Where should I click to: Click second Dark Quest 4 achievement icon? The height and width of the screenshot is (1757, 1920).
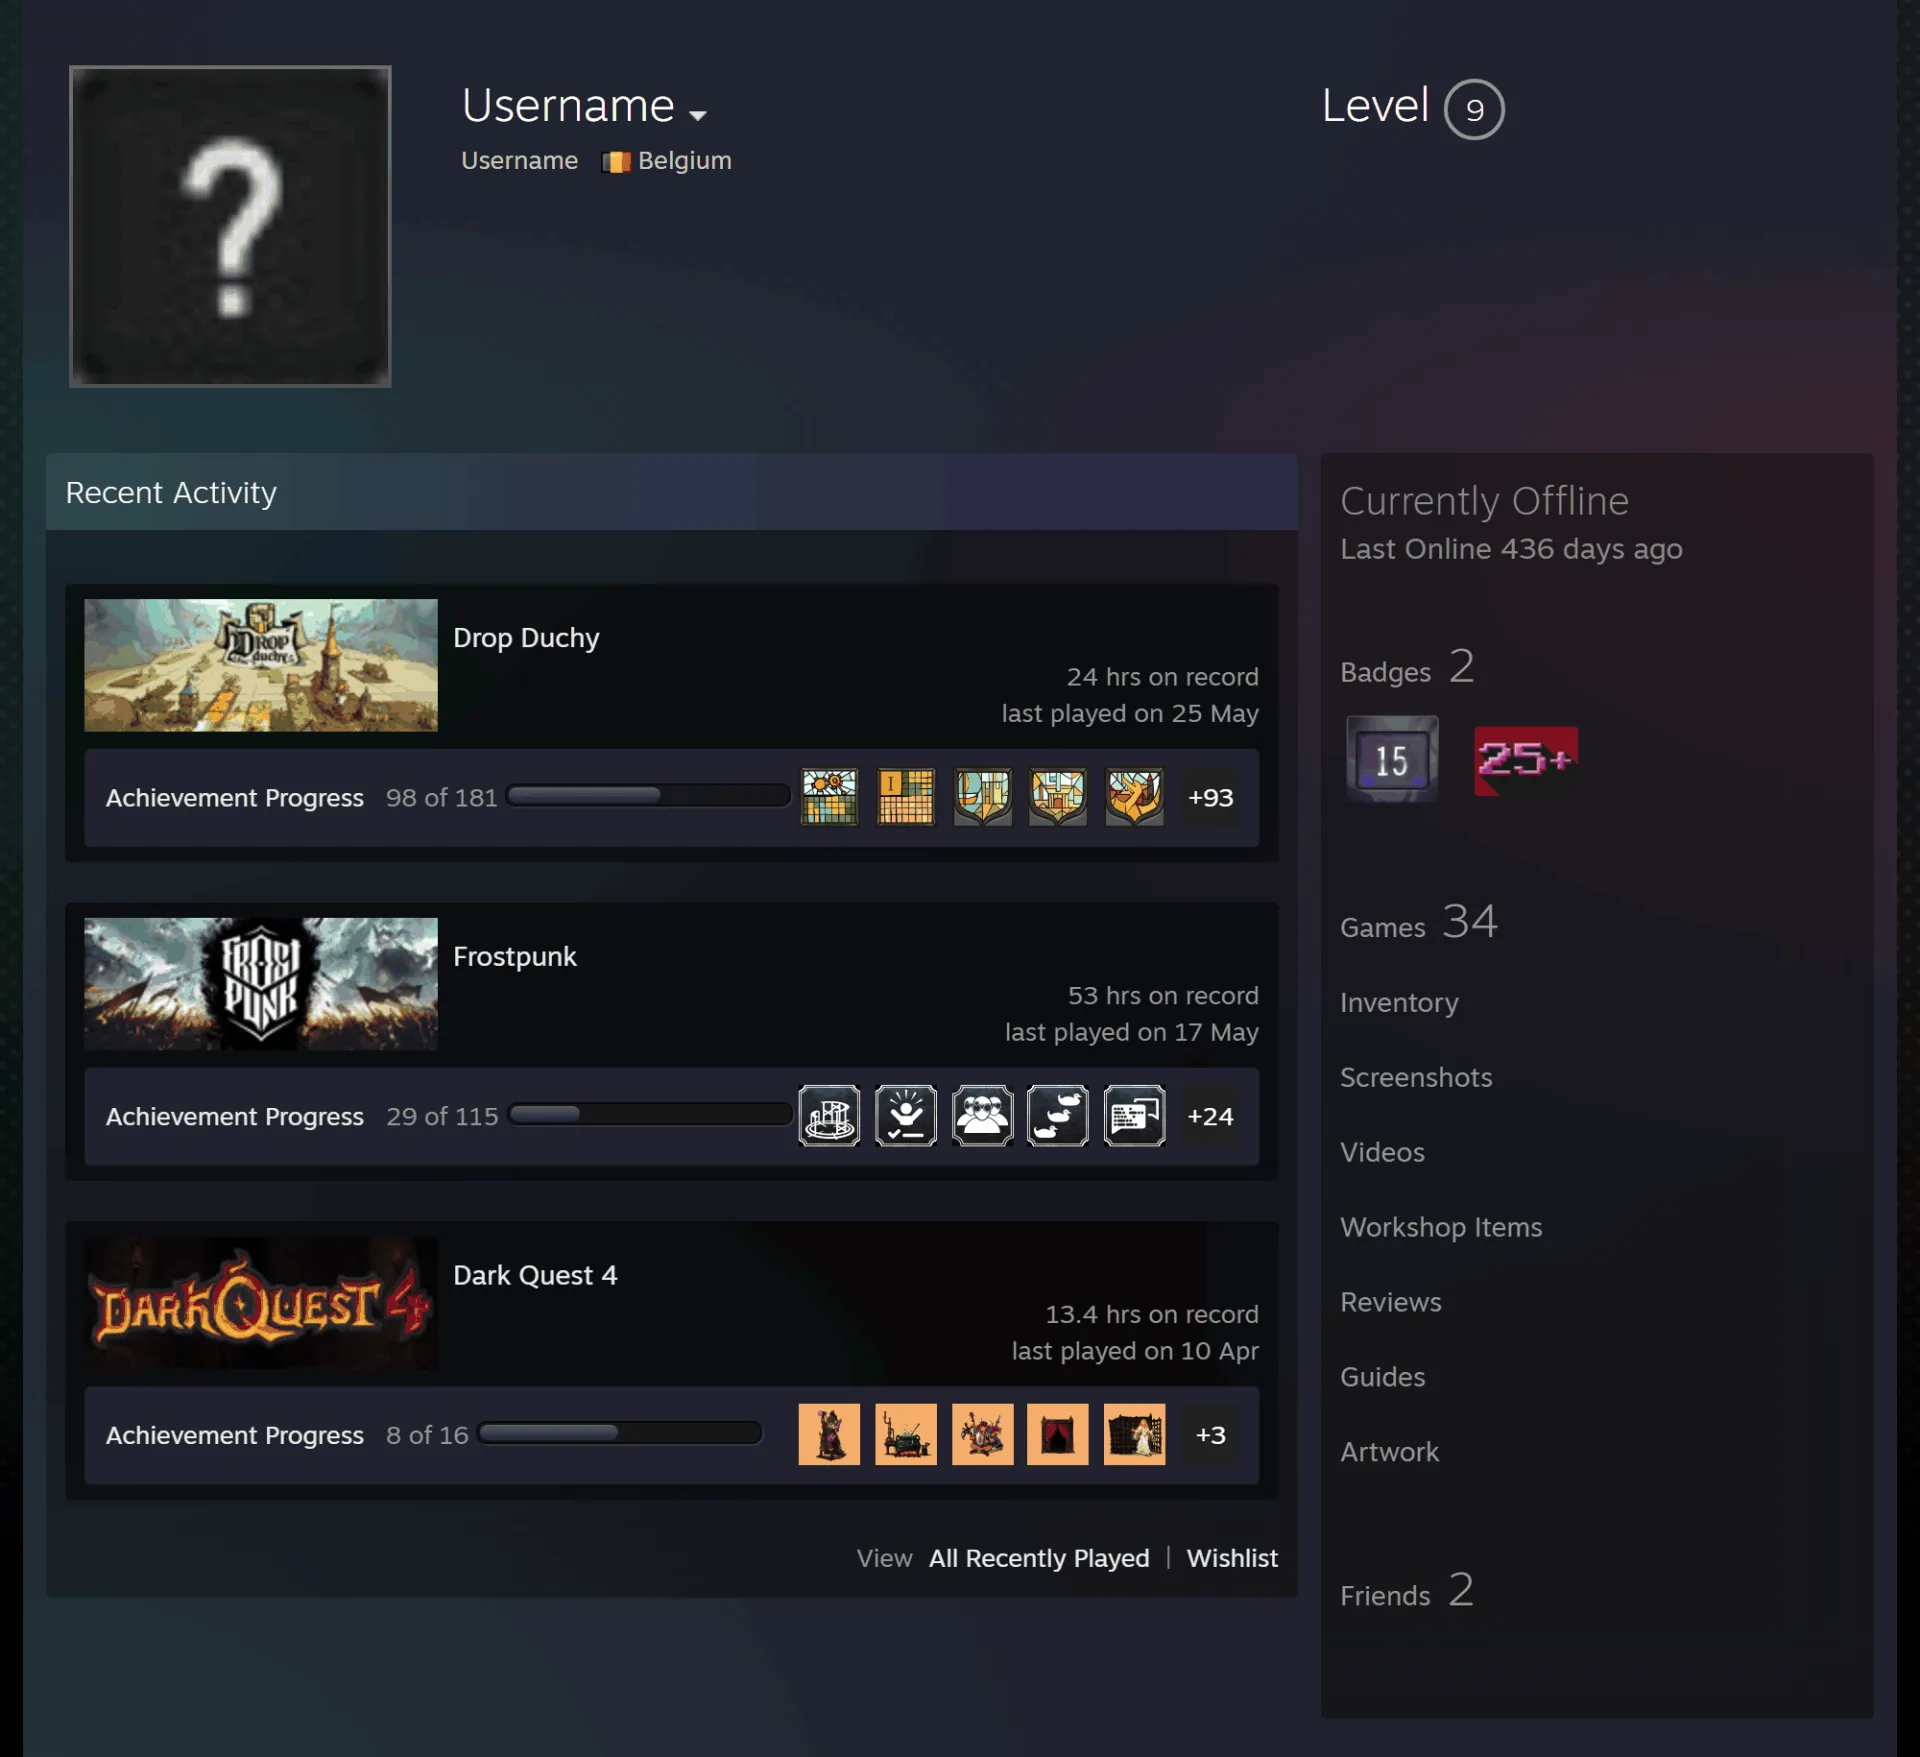click(906, 1434)
